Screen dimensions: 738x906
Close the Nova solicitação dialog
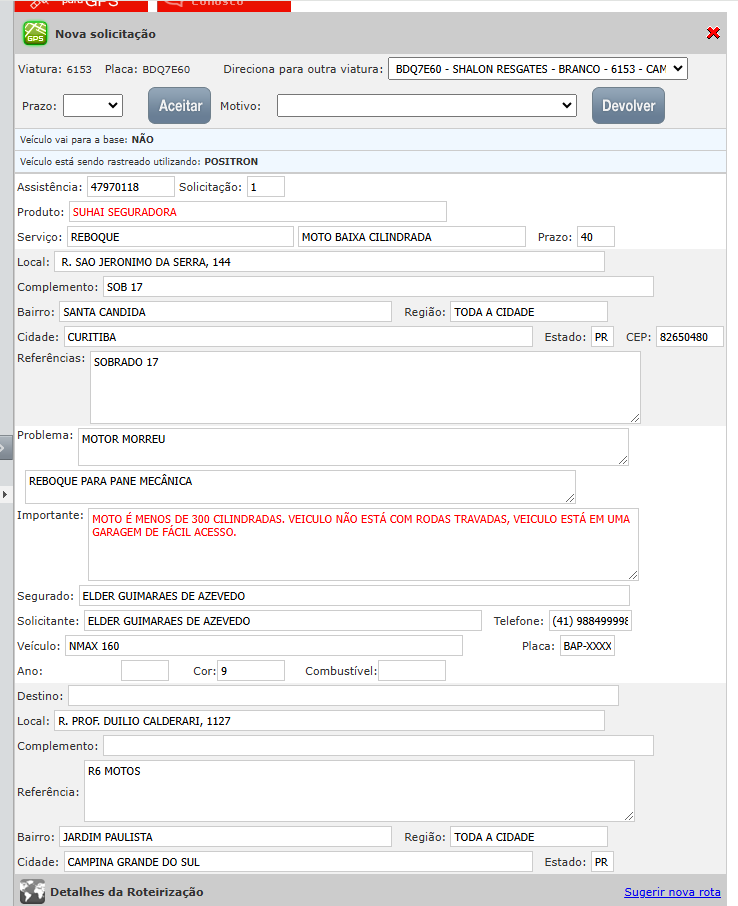point(713,33)
